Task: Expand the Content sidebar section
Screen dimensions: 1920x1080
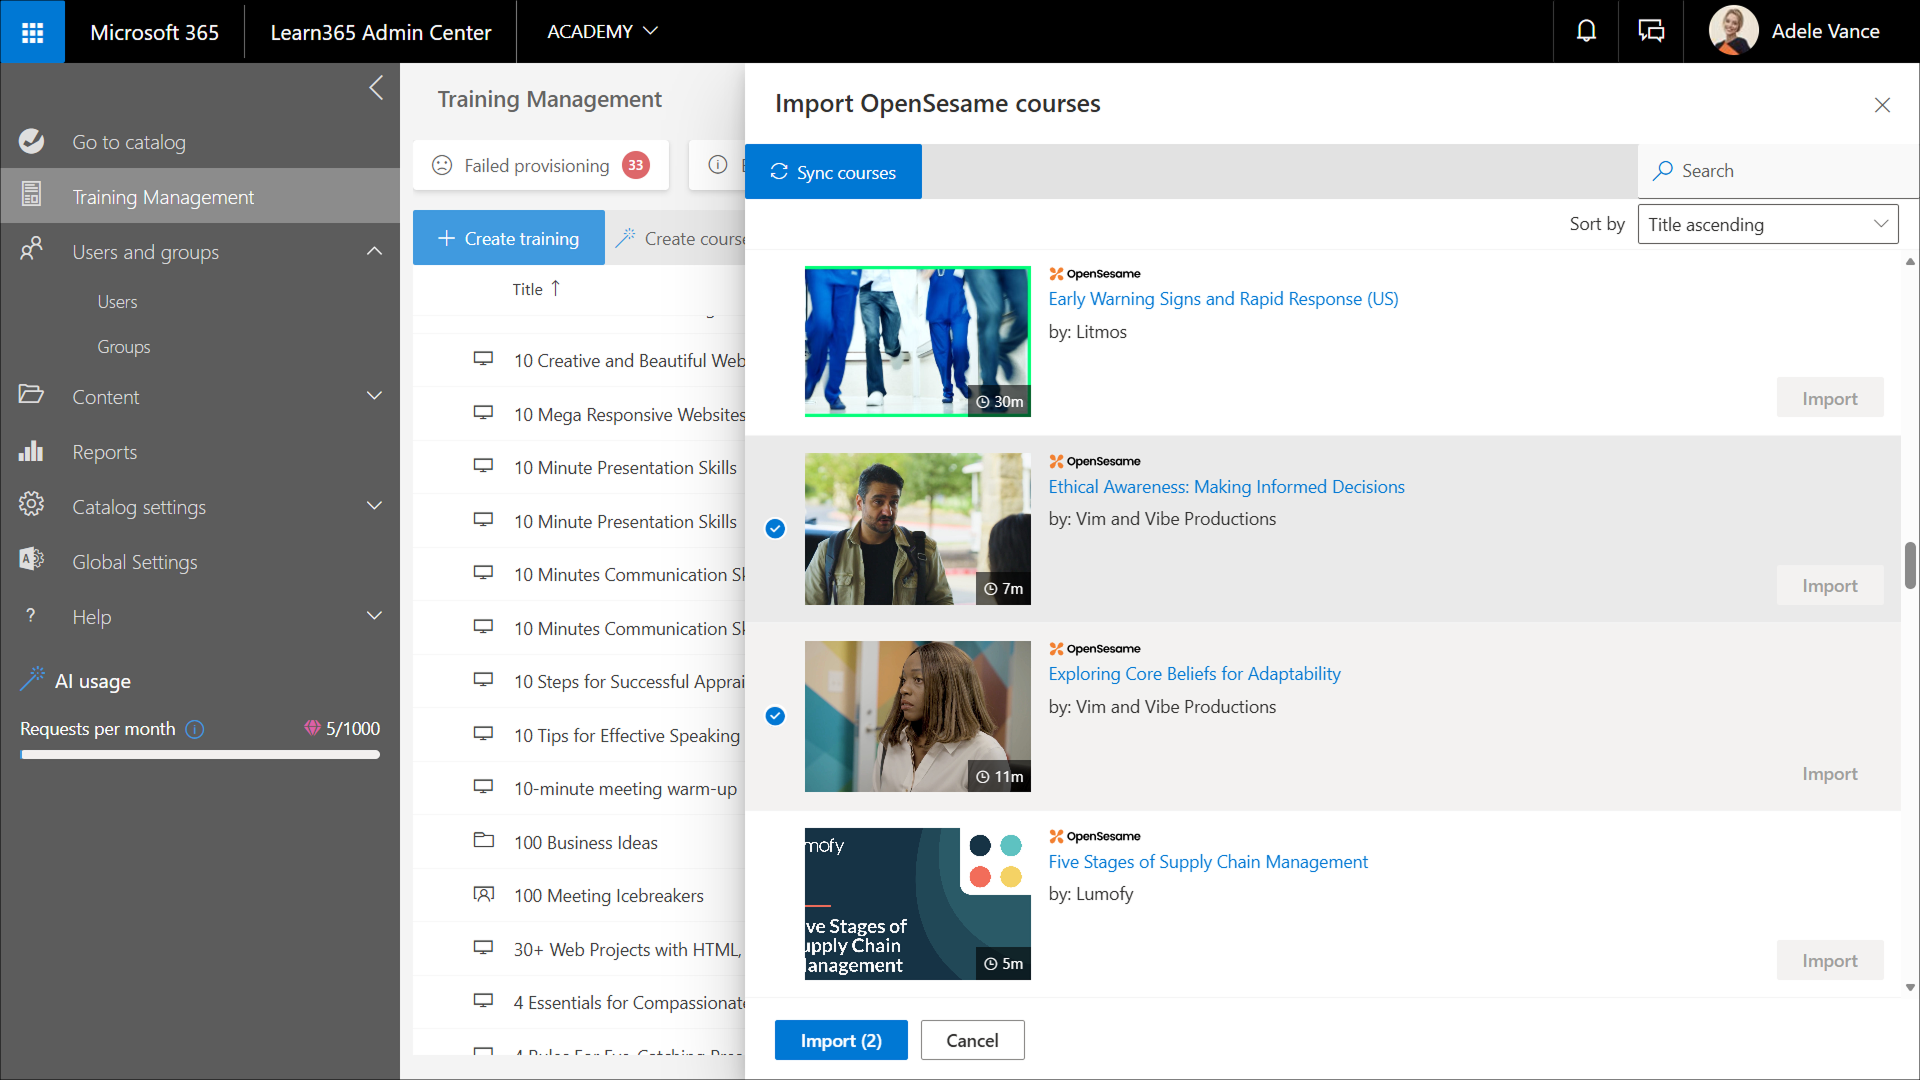Action: tap(374, 397)
